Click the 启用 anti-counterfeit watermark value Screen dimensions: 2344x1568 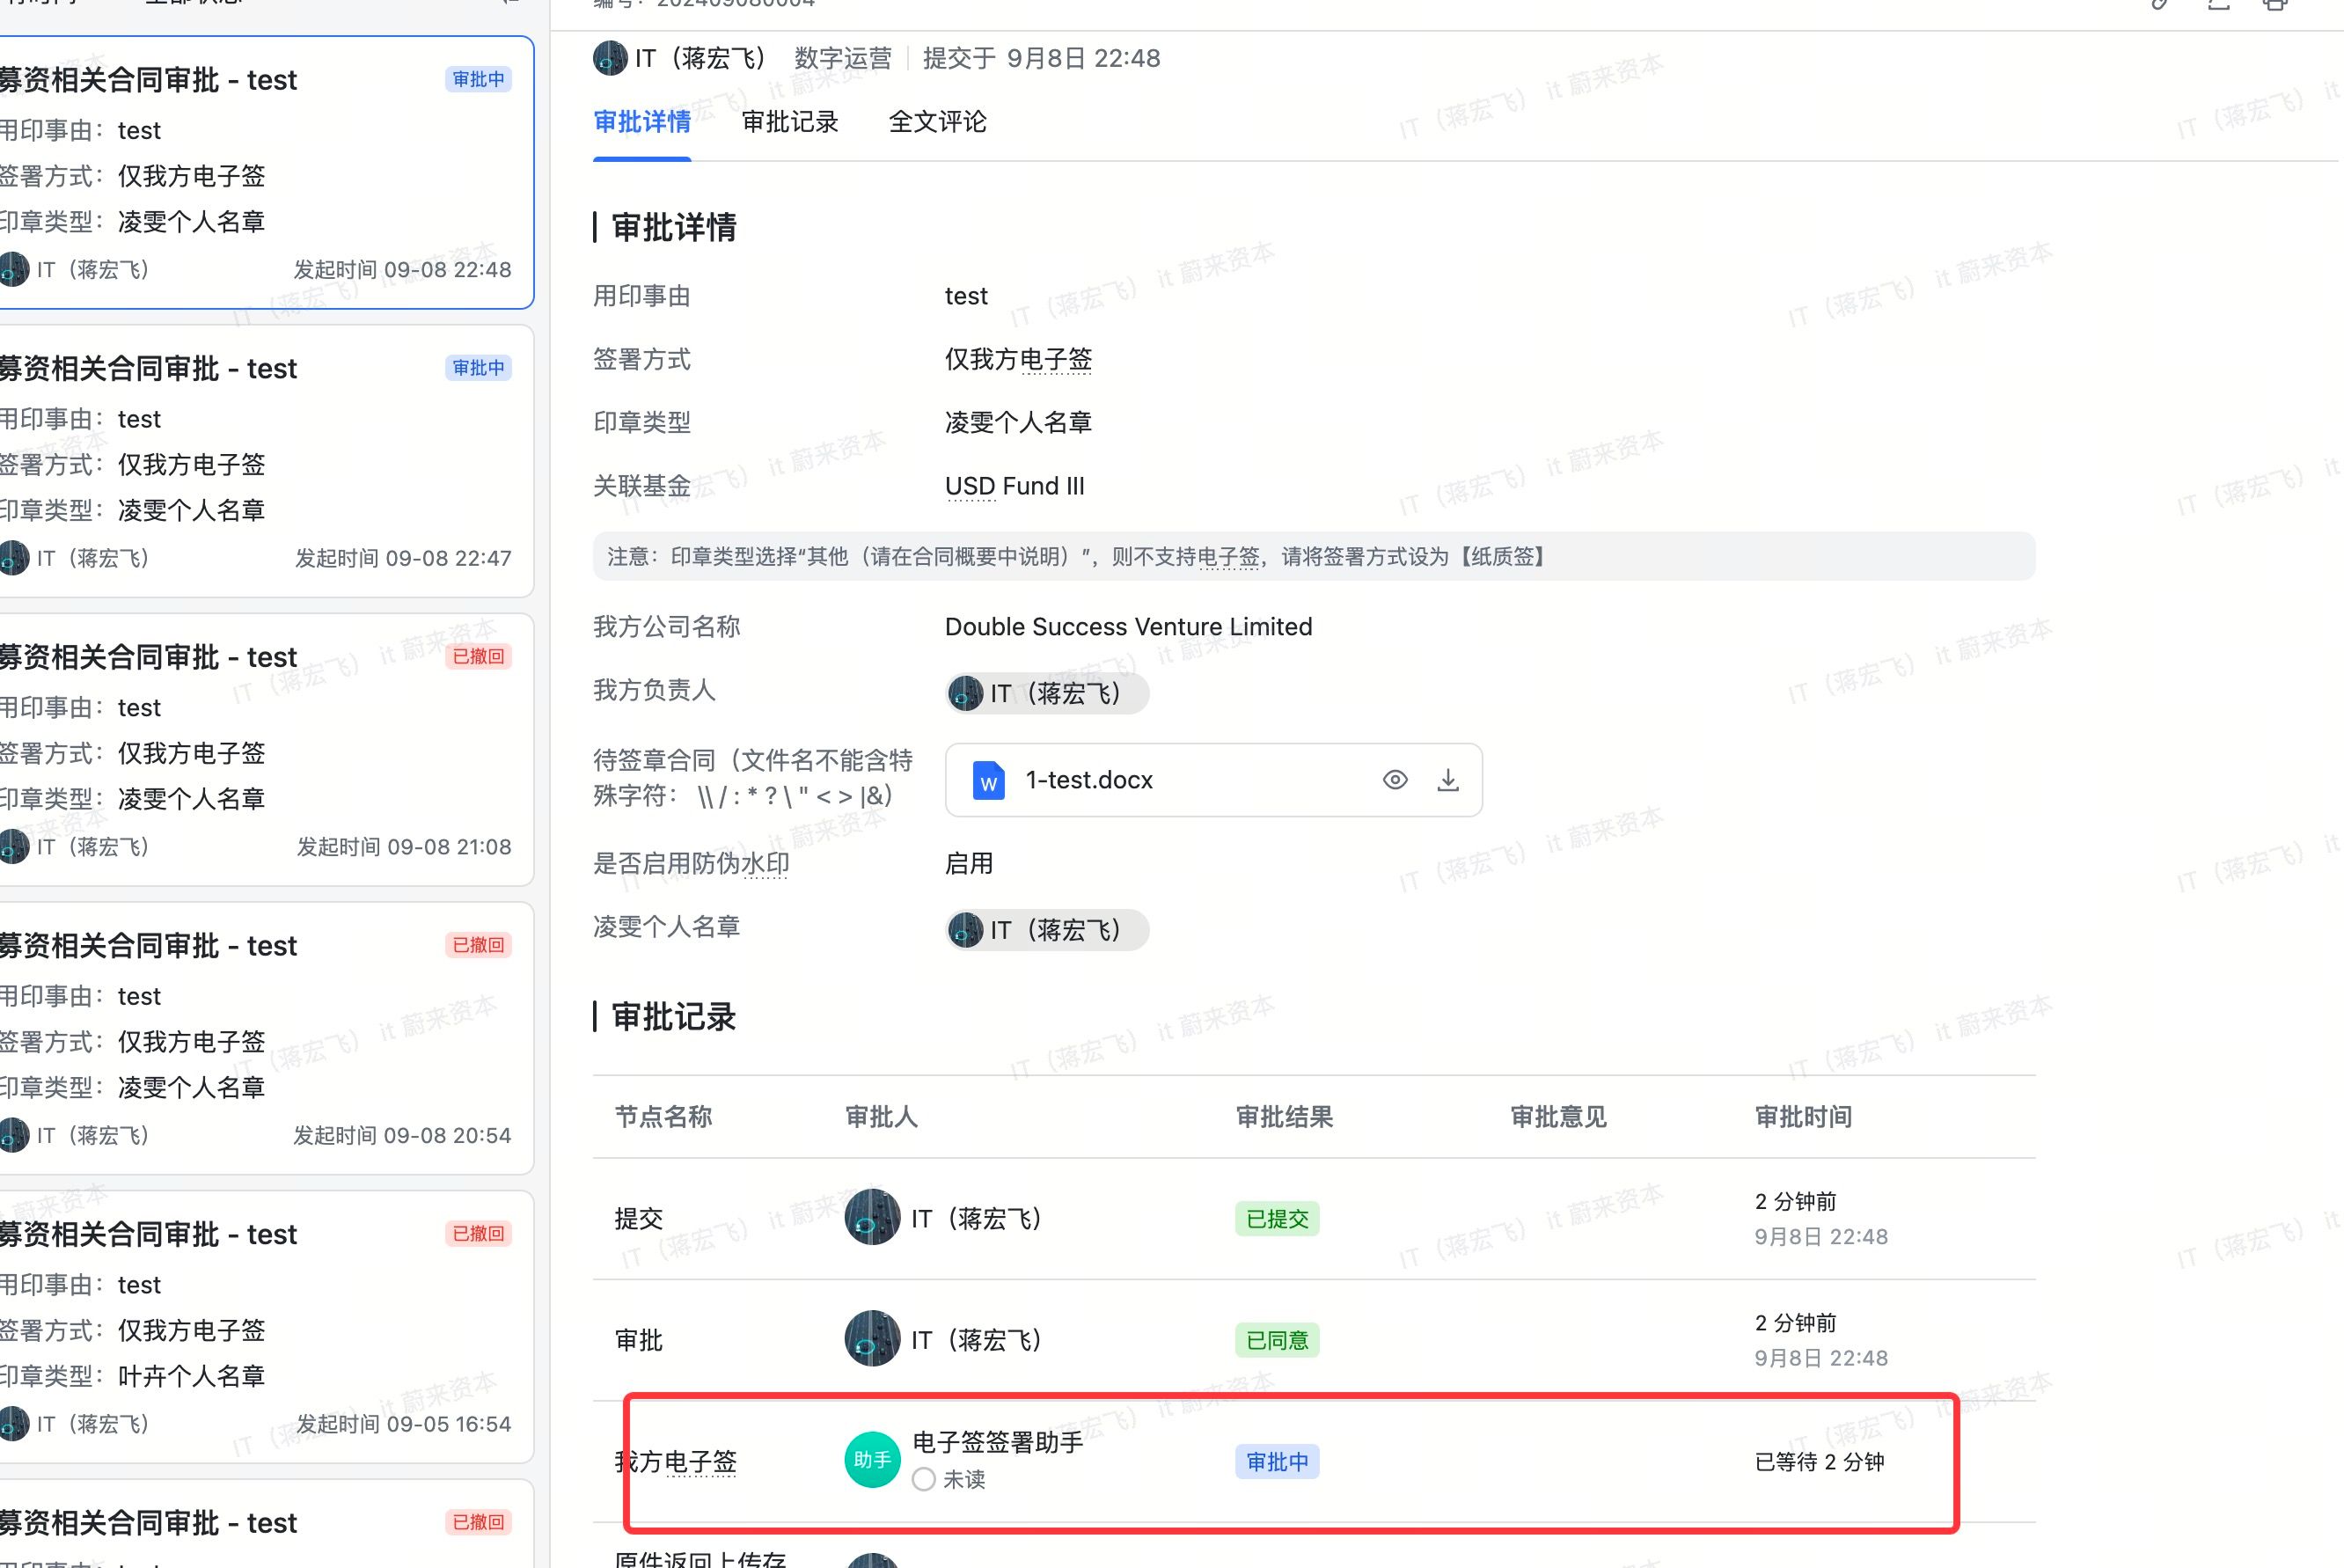(969, 863)
